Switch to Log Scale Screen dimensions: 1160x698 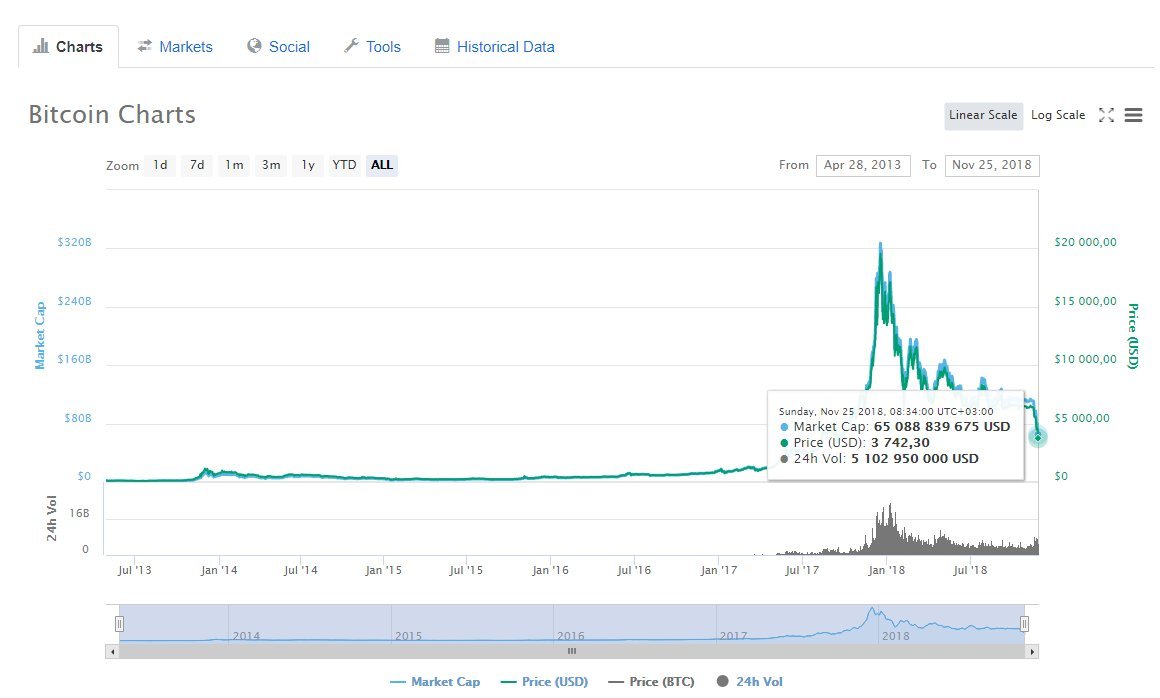point(1058,115)
